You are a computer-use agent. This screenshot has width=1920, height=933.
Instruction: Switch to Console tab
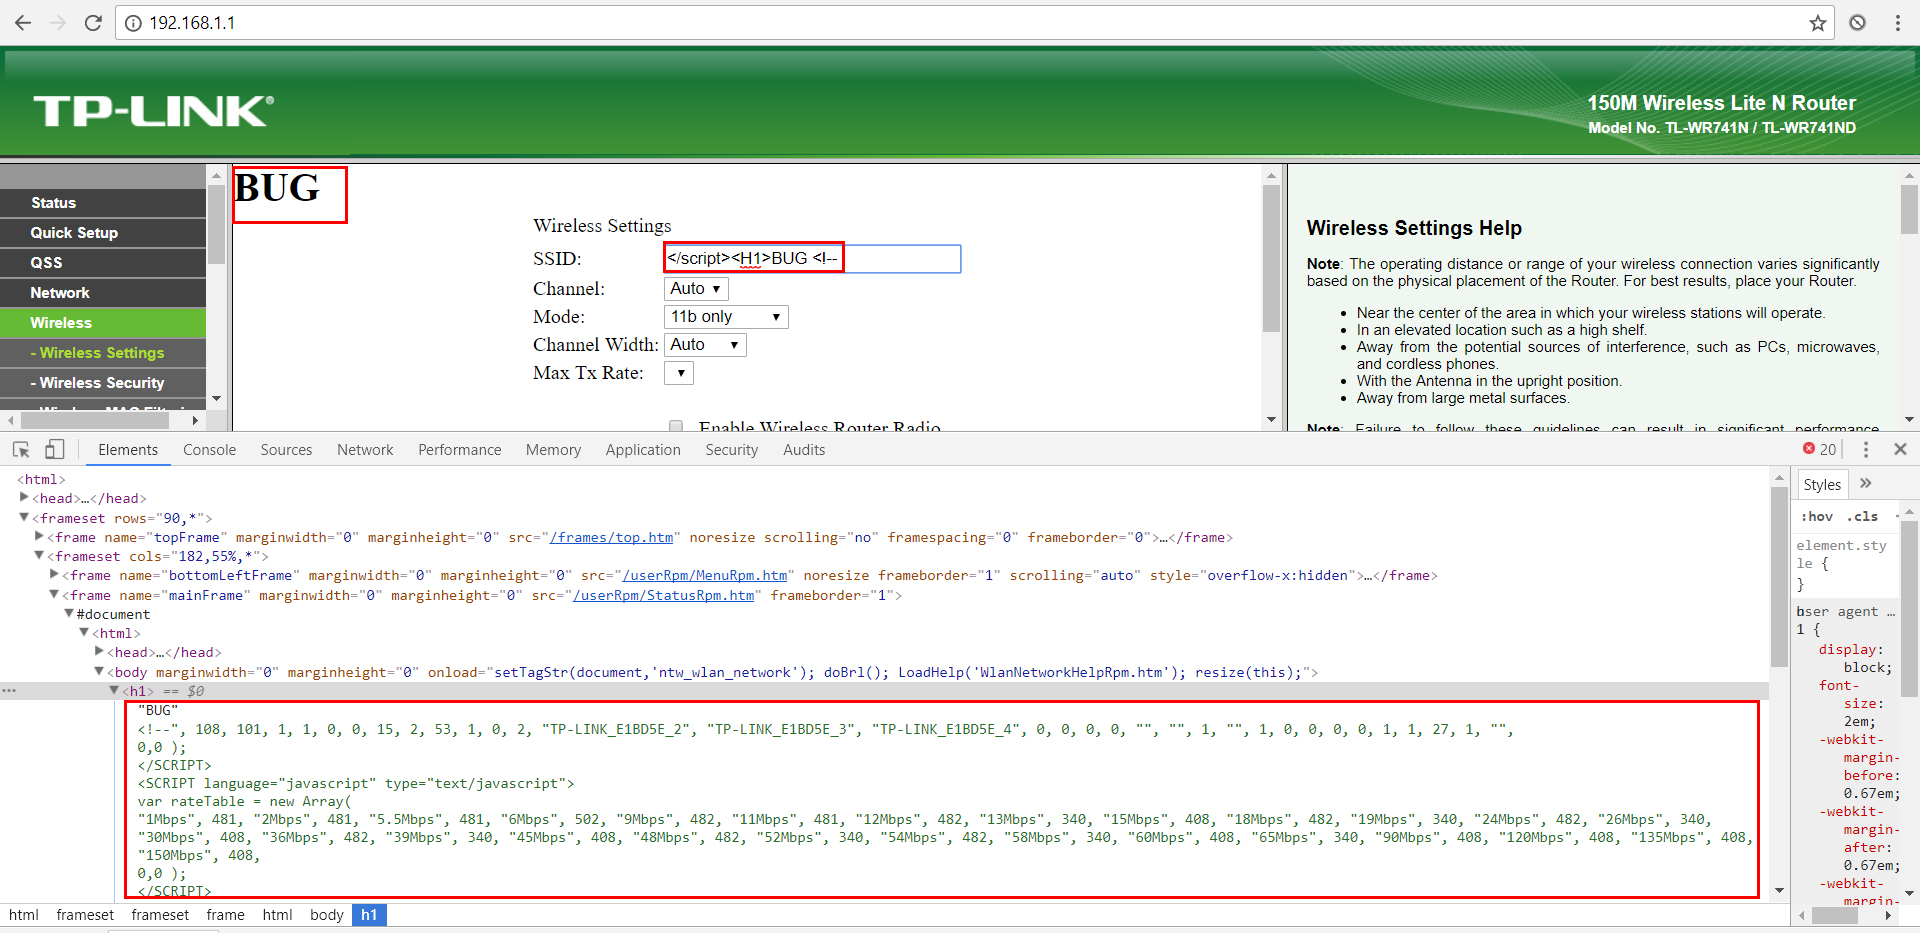(210, 450)
